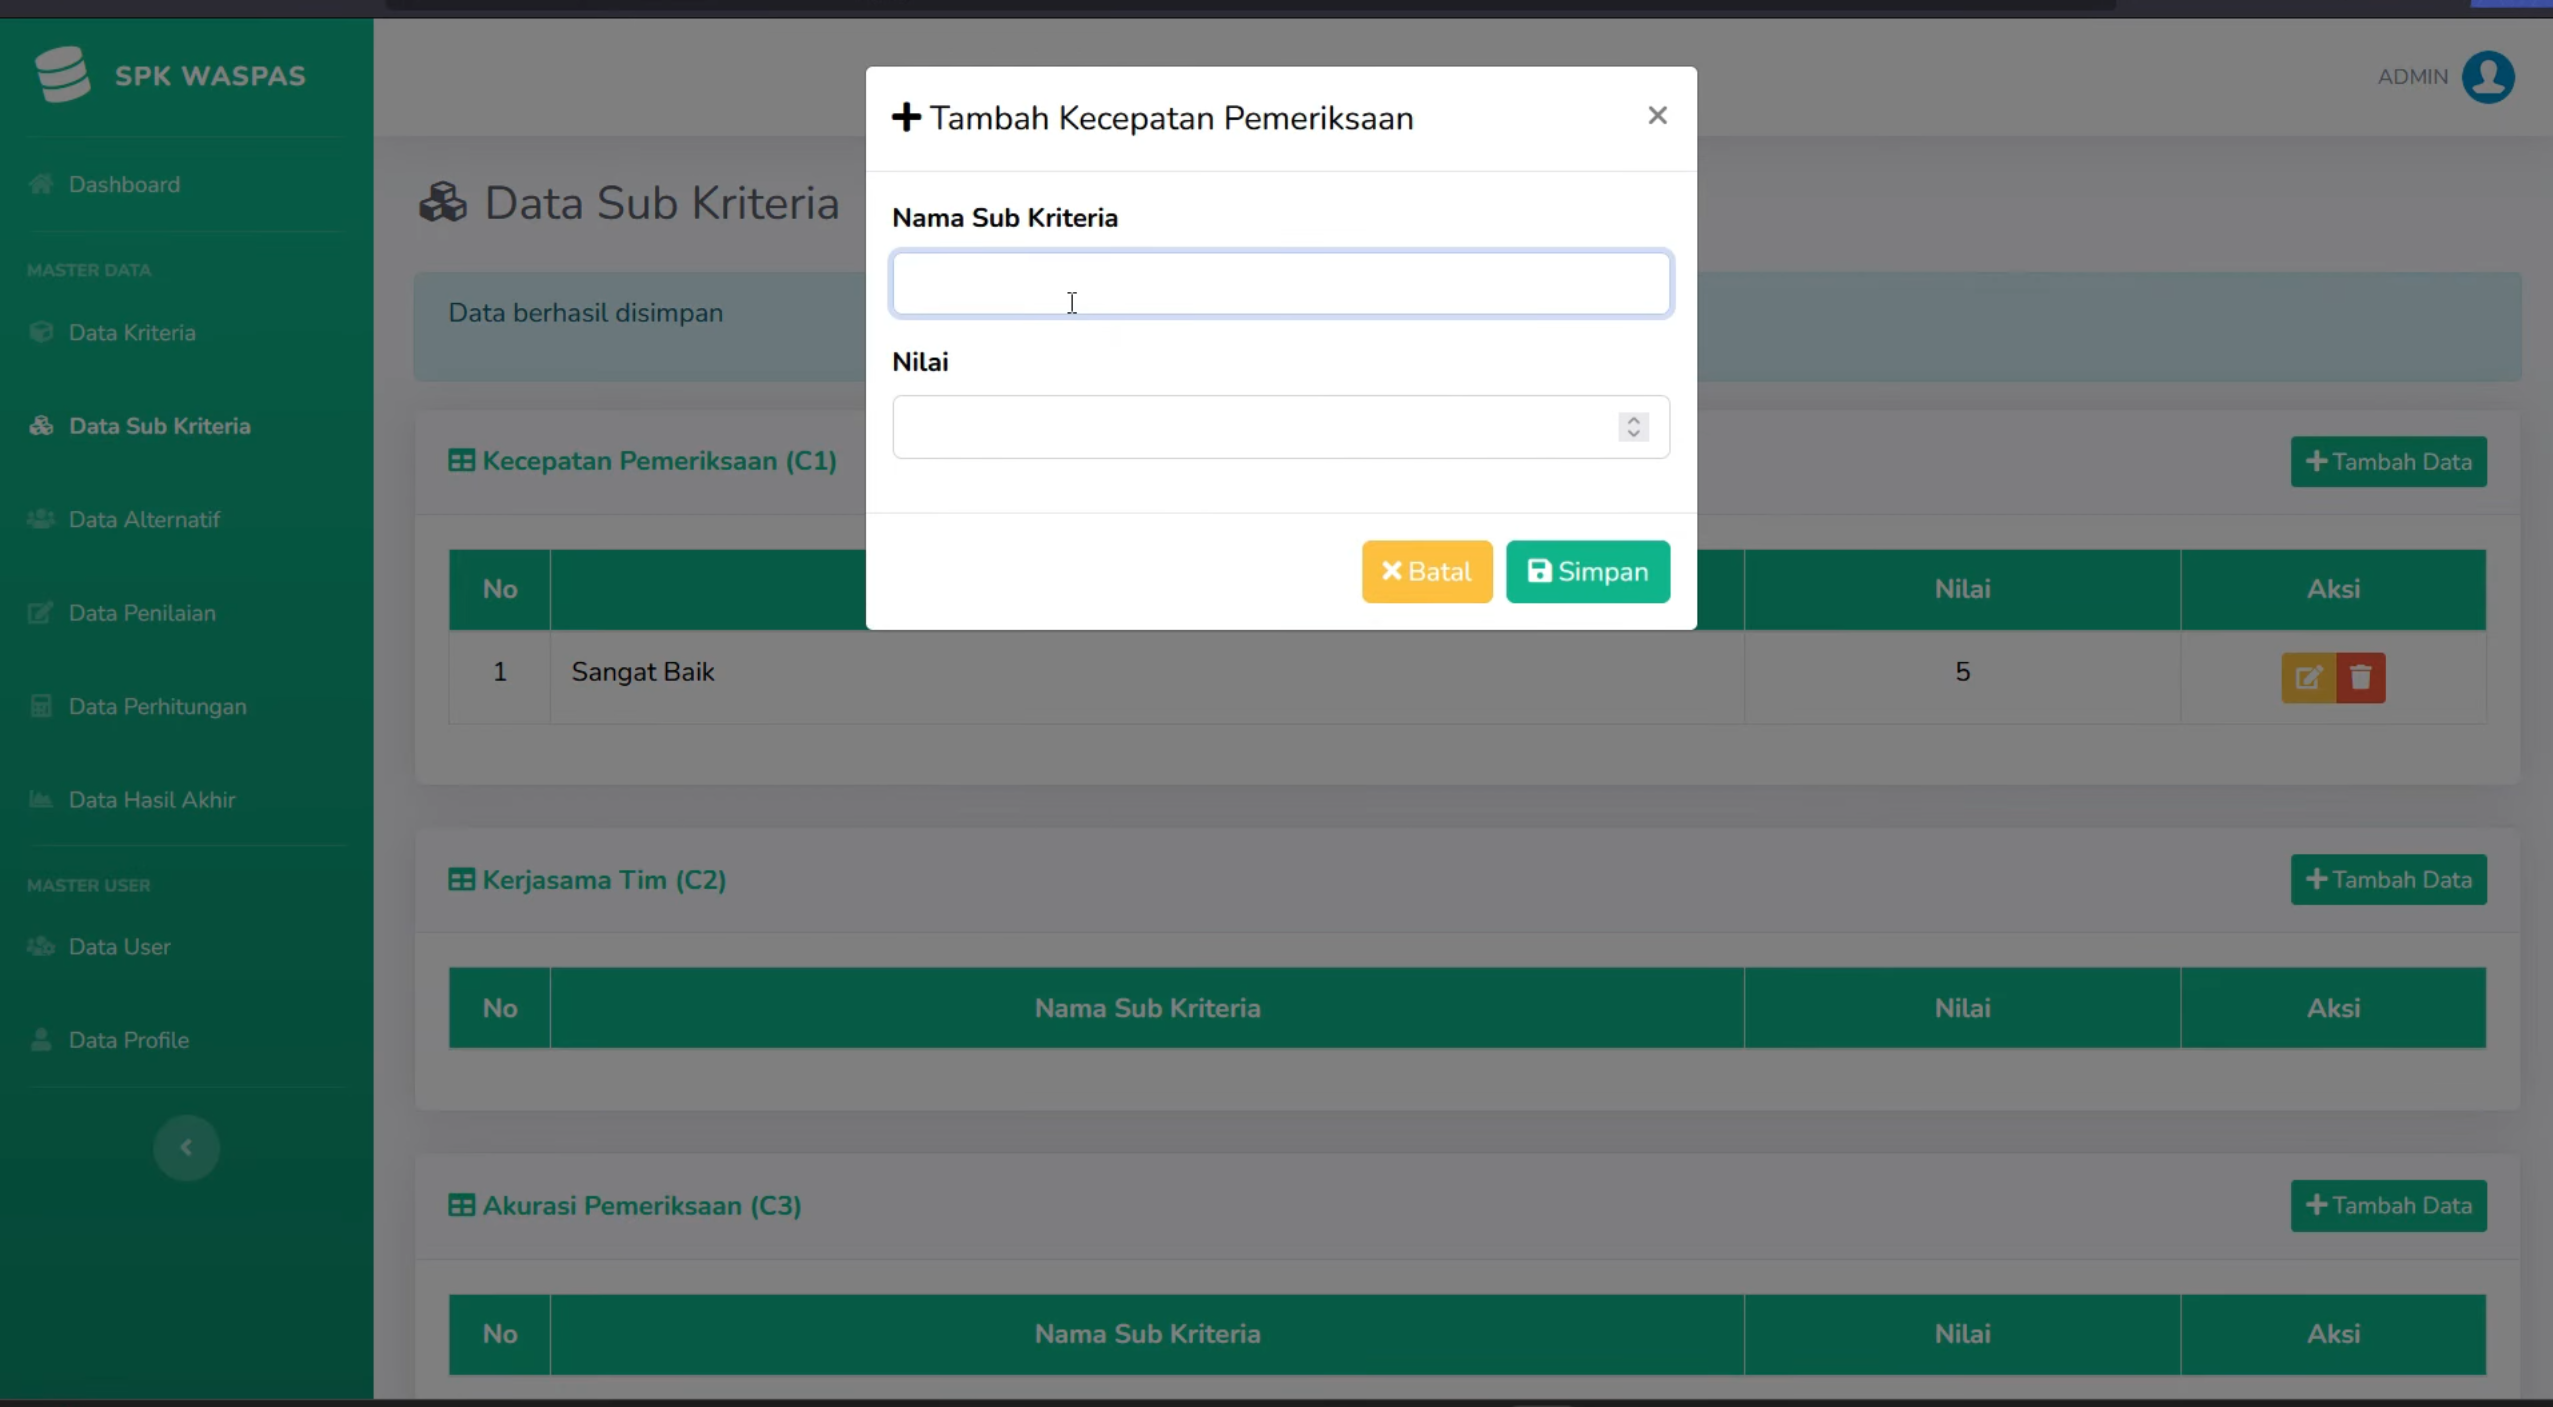The width and height of the screenshot is (2553, 1407).
Task: Click the Dashboard home icon
Action: pos(41,184)
